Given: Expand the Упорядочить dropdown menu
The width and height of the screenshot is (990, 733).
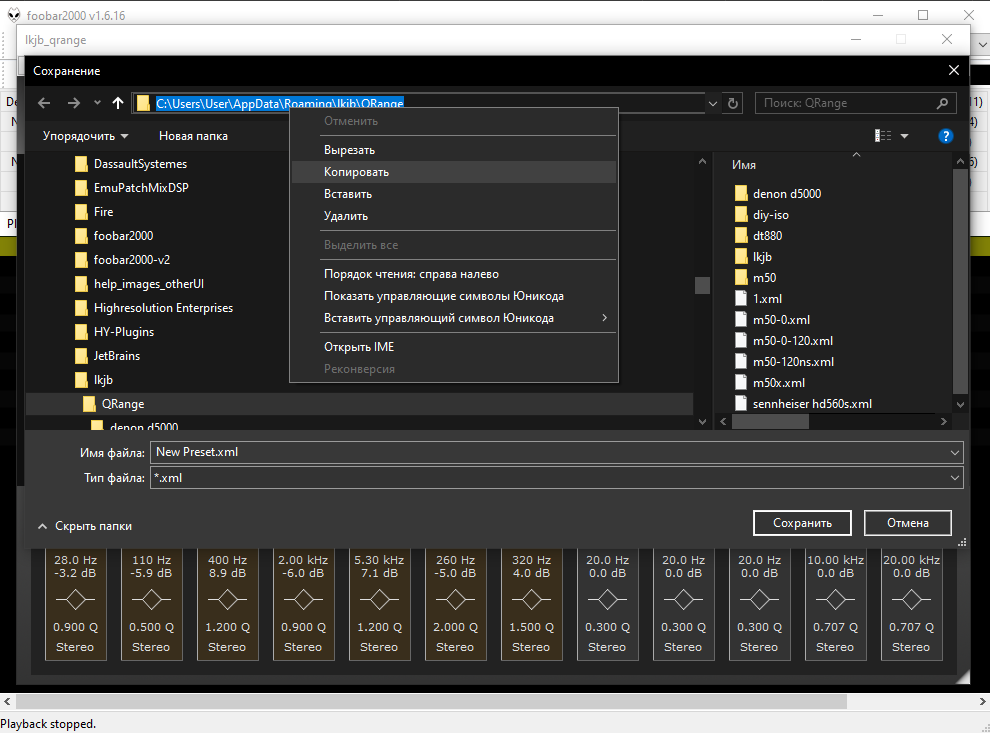Looking at the screenshot, I should (85, 136).
